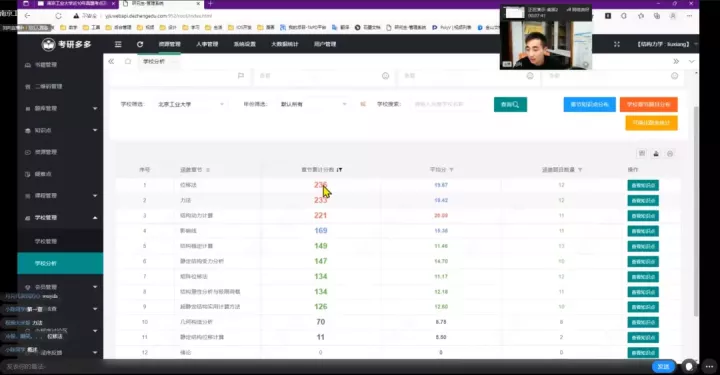The image size is (720, 375).
Task: Click the browser reload button
Action: point(58,16)
